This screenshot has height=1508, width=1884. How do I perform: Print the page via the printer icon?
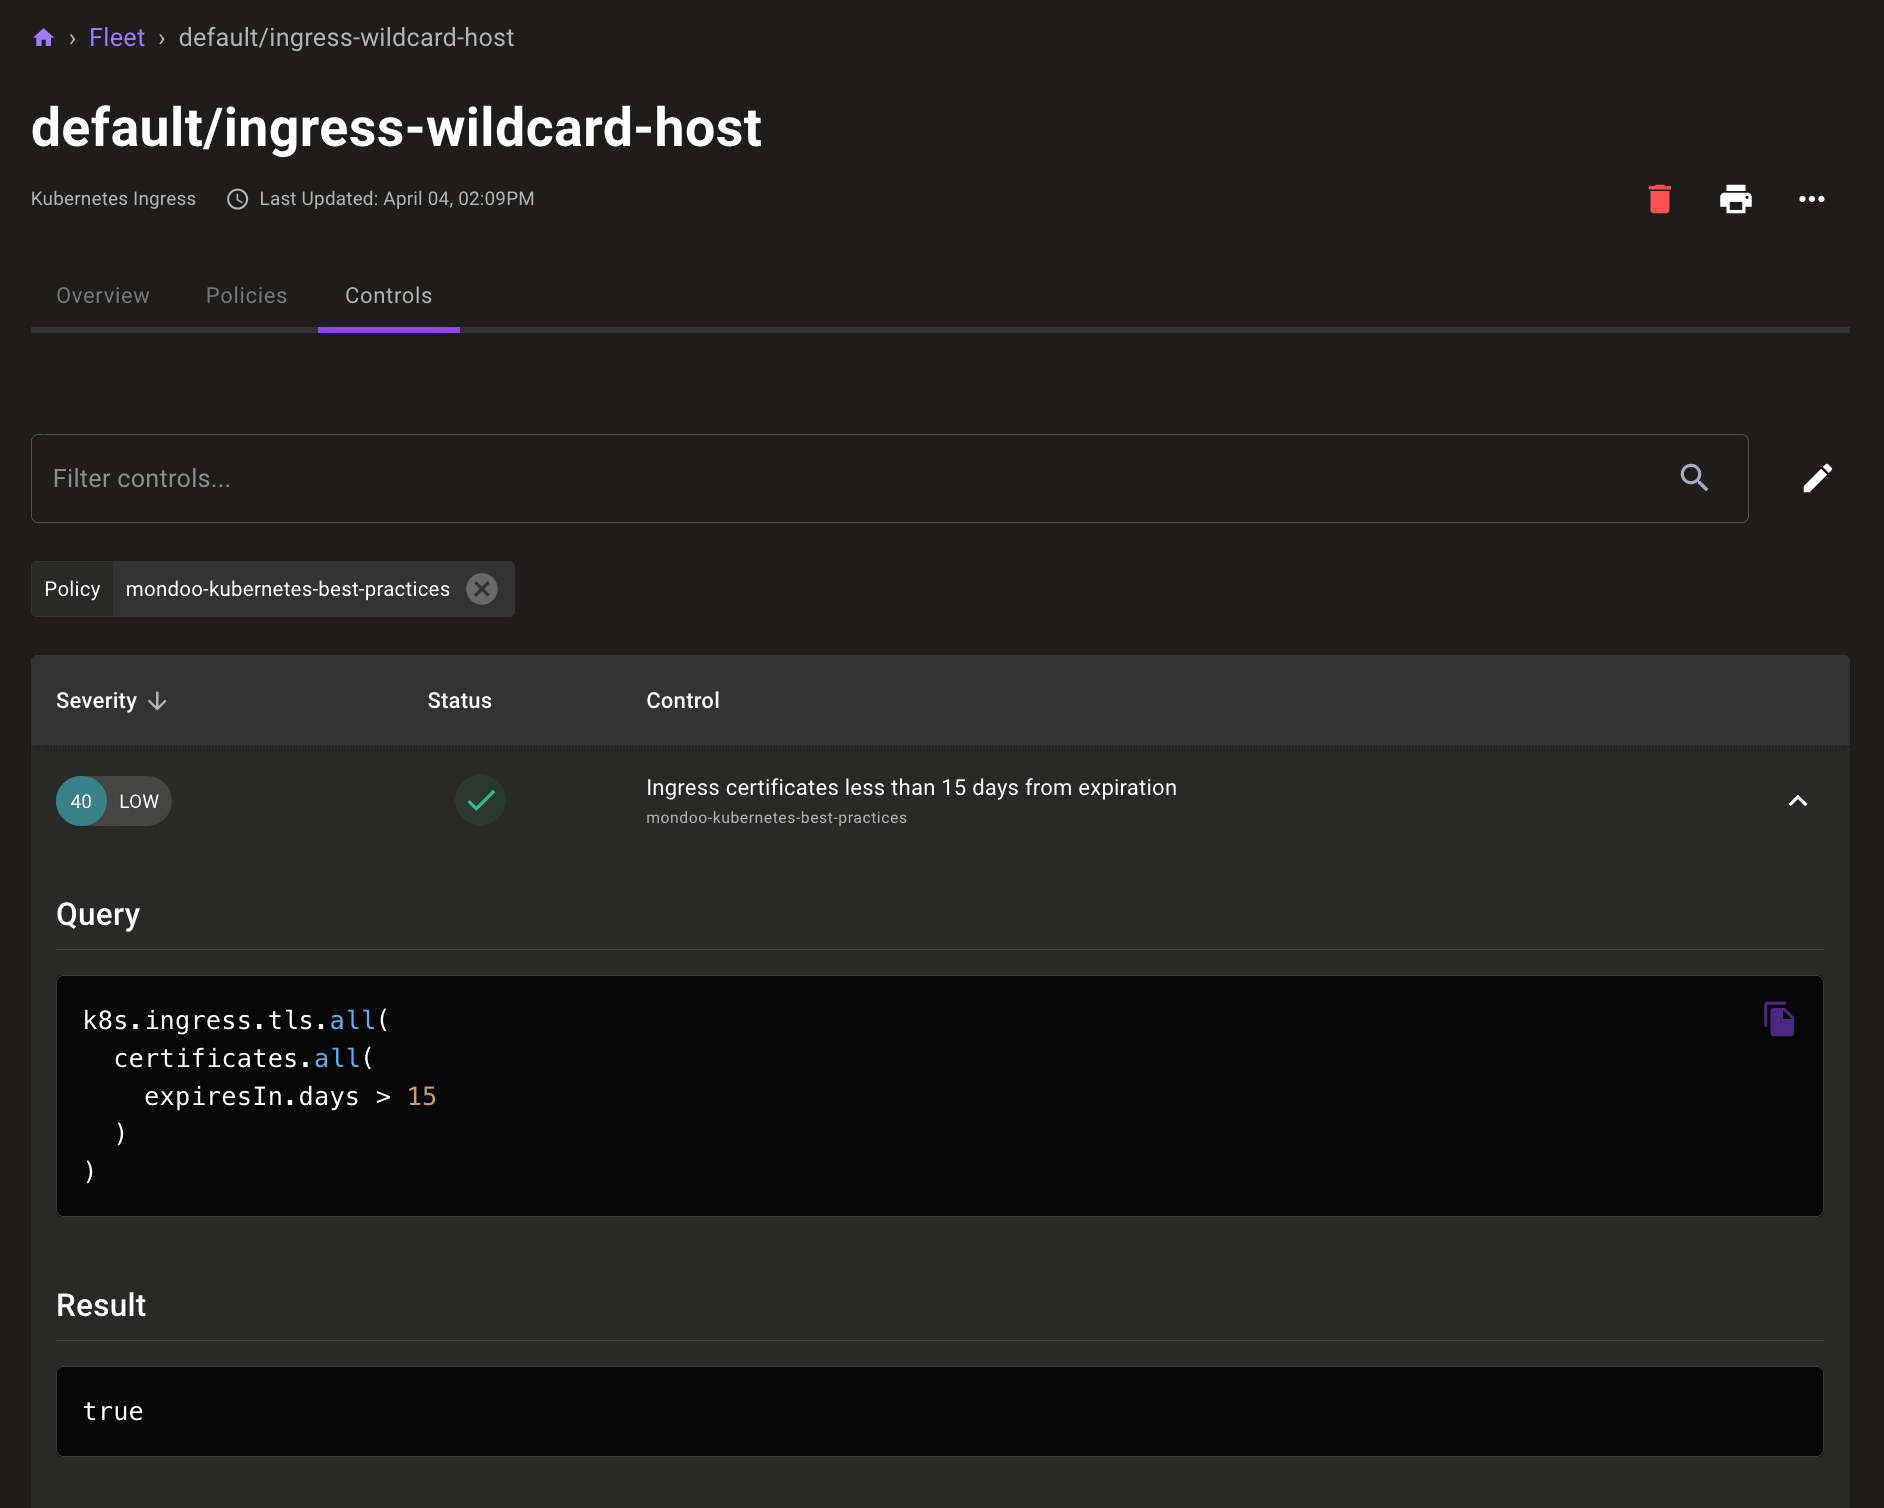point(1736,199)
